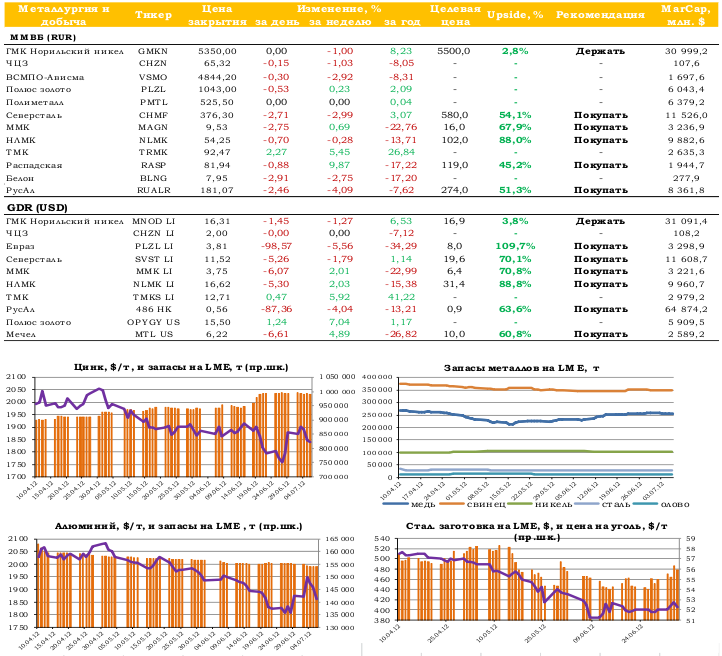The width and height of the screenshot is (722, 656).
Task: Click target price 119,0 for Распадская
Action: pos(454,165)
